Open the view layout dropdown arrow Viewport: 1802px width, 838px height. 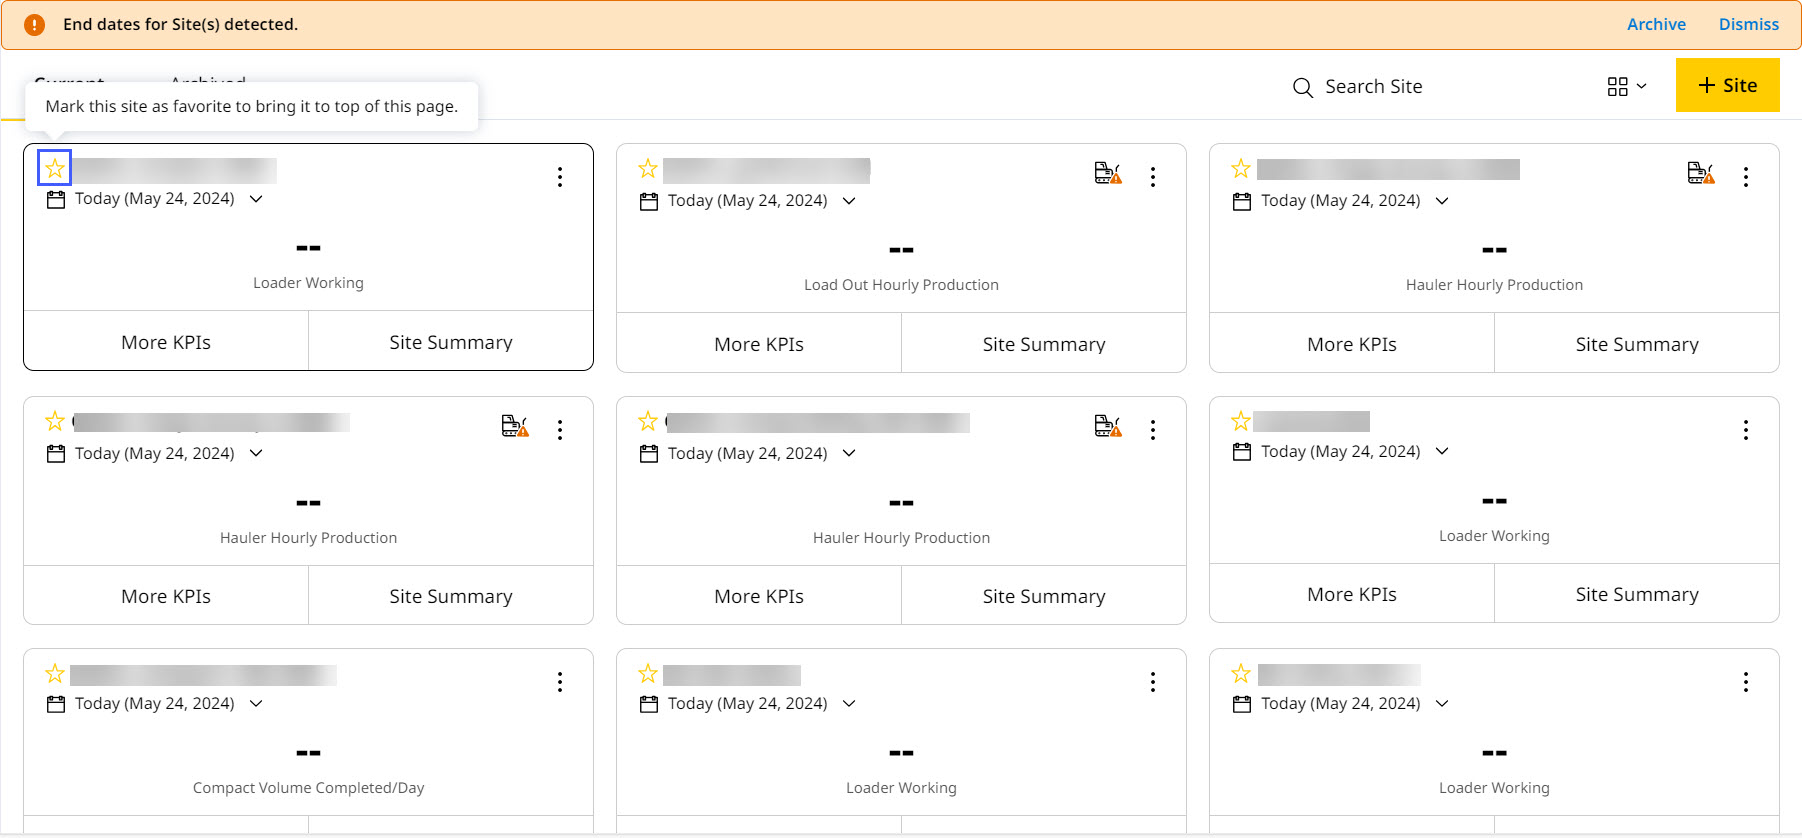[1641, 86]
